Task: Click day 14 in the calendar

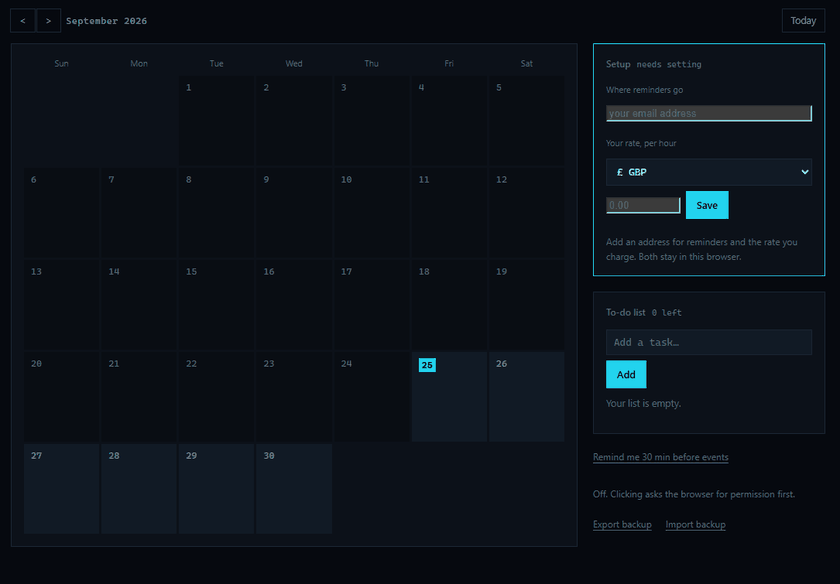Action: [x=139, y=305]
